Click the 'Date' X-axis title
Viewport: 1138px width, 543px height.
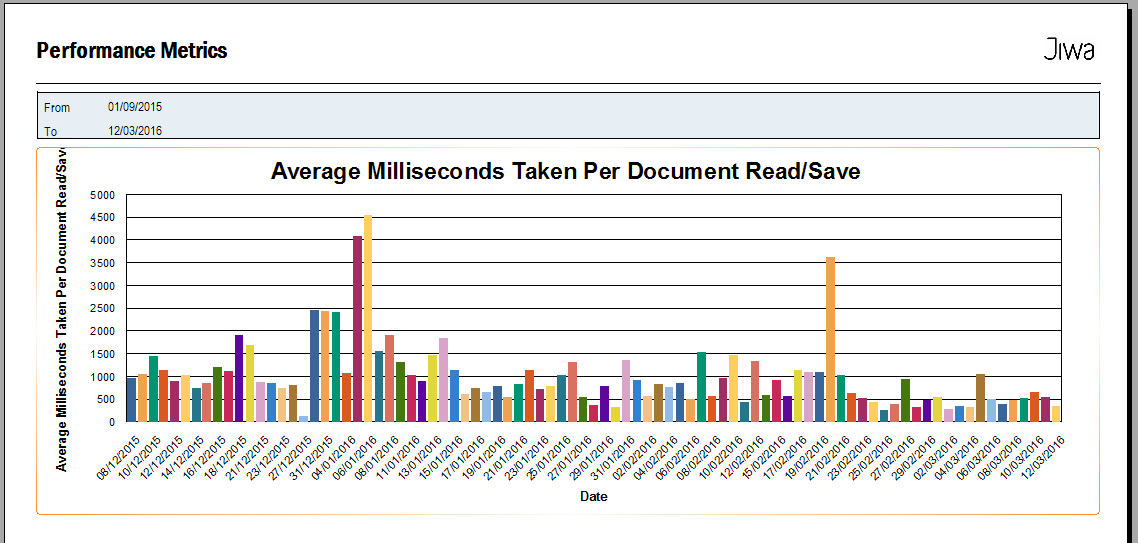(594, 496)
